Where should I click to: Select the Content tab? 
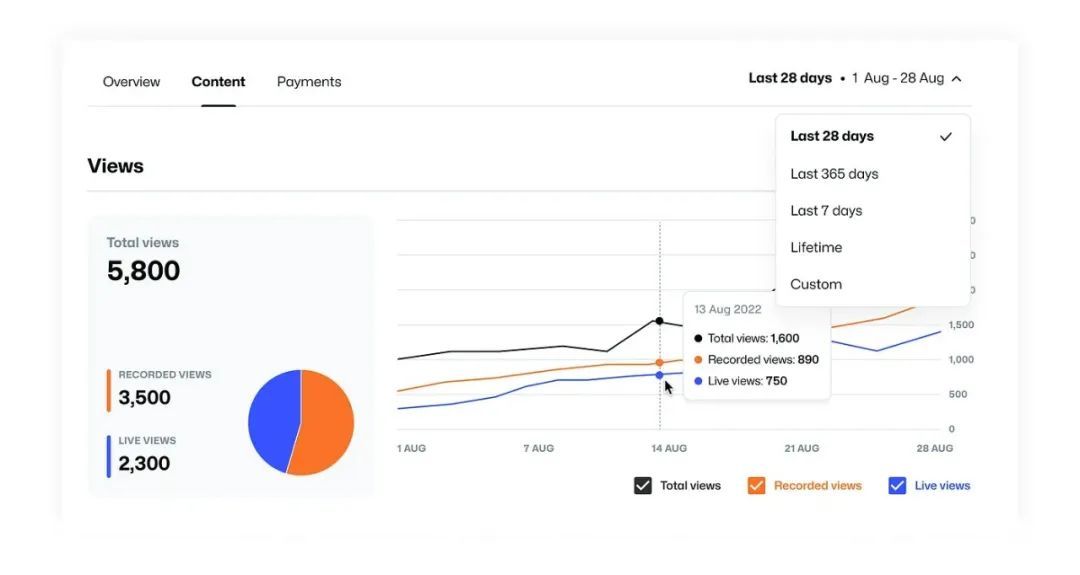pyautogui.click(x=218, y=82)
